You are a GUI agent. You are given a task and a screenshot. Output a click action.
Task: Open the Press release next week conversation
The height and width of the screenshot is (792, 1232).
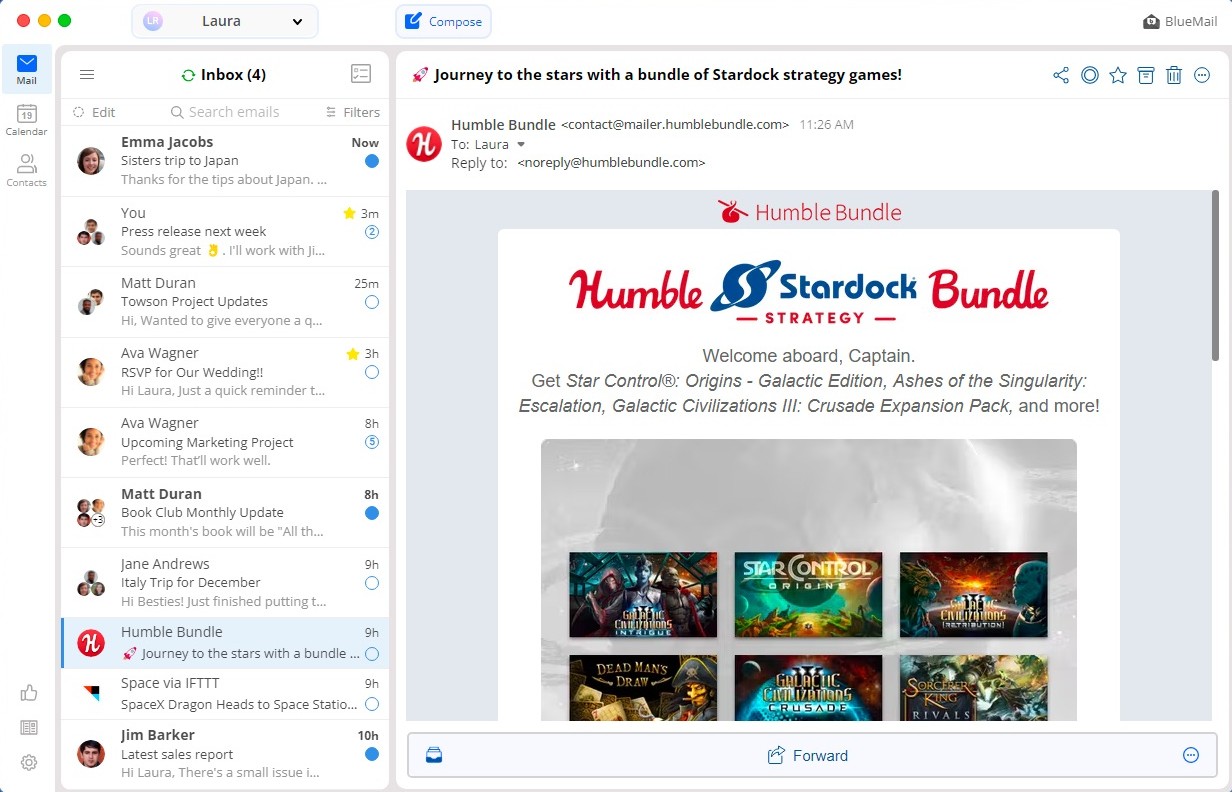[225, 232]
